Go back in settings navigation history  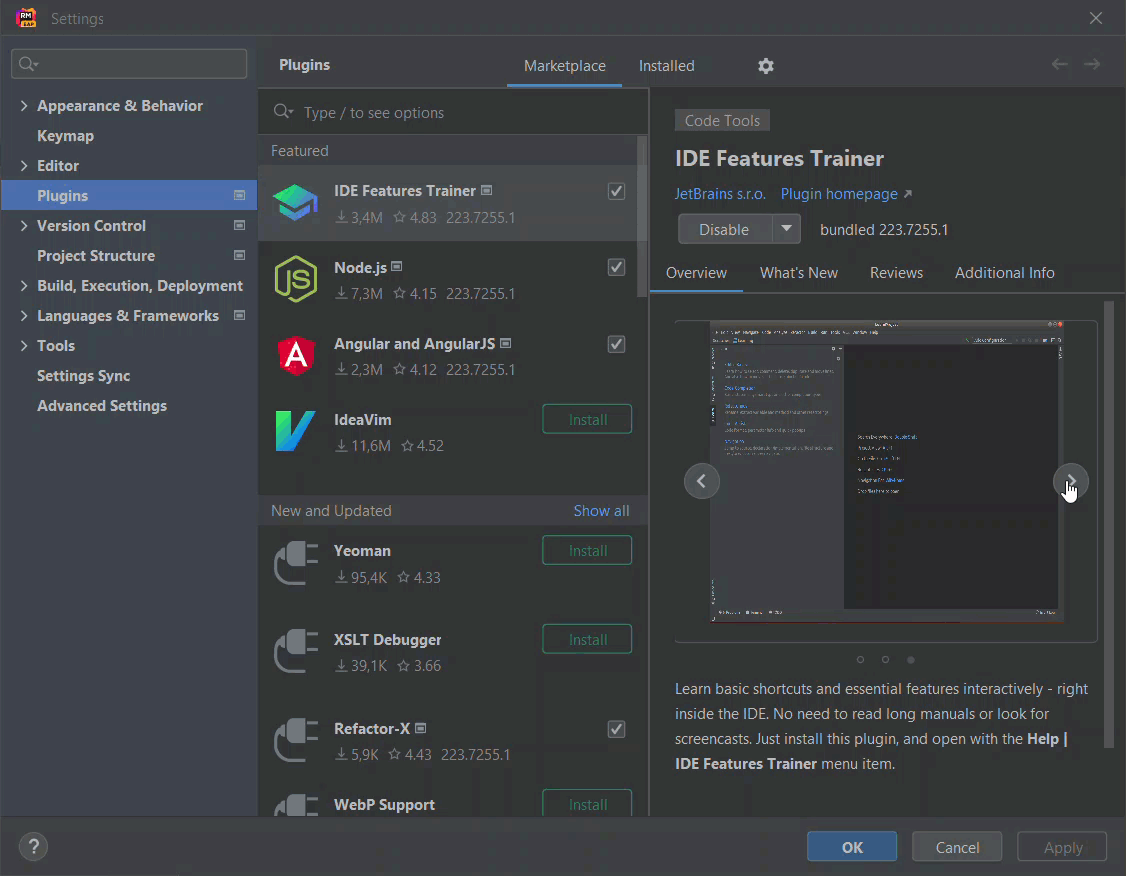pyautogui.click(x=1059, y=65)
